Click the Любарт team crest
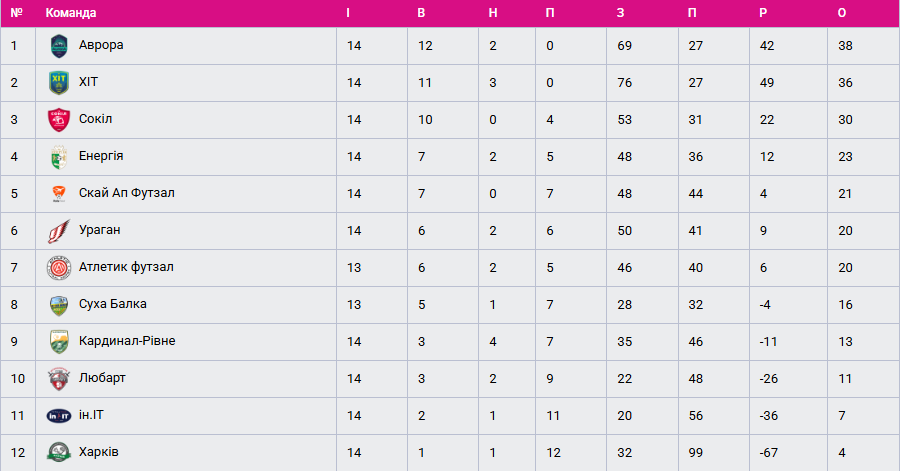Viewport: 900px width, 471px height. point(58,378)
